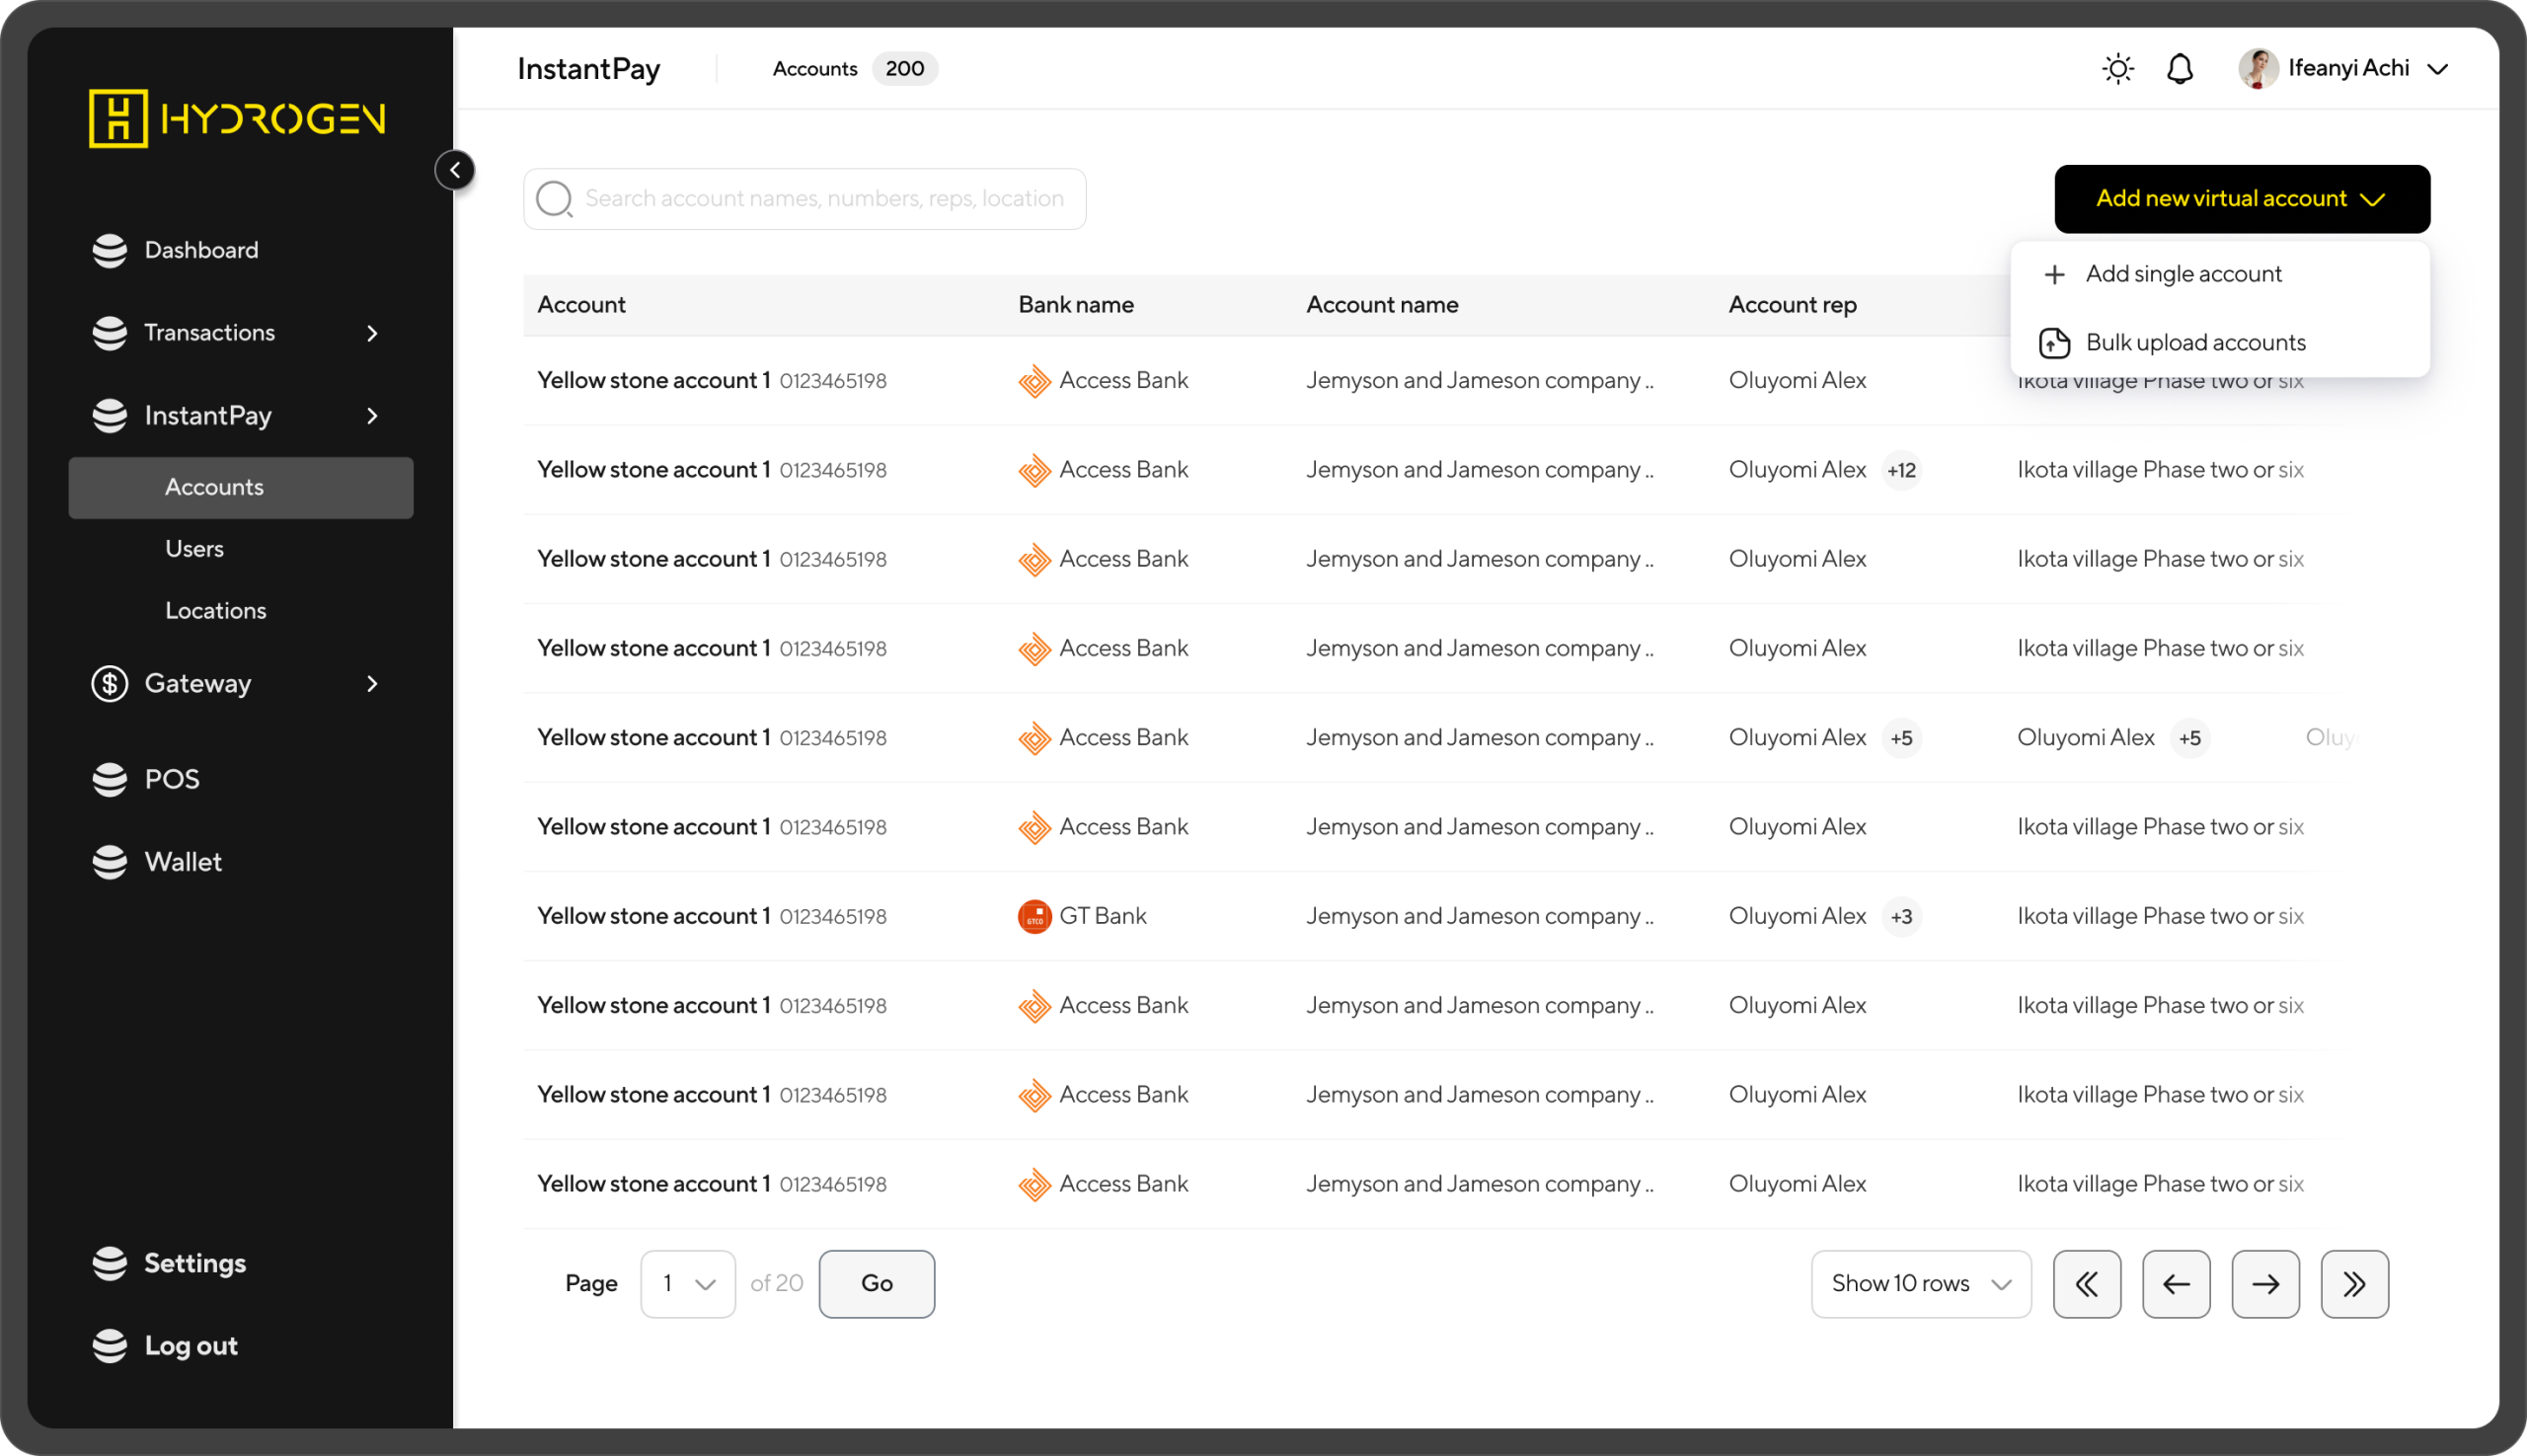2527x1456 pixels.
Task: Click the Hydrogen logo
Action: point(237,118)
